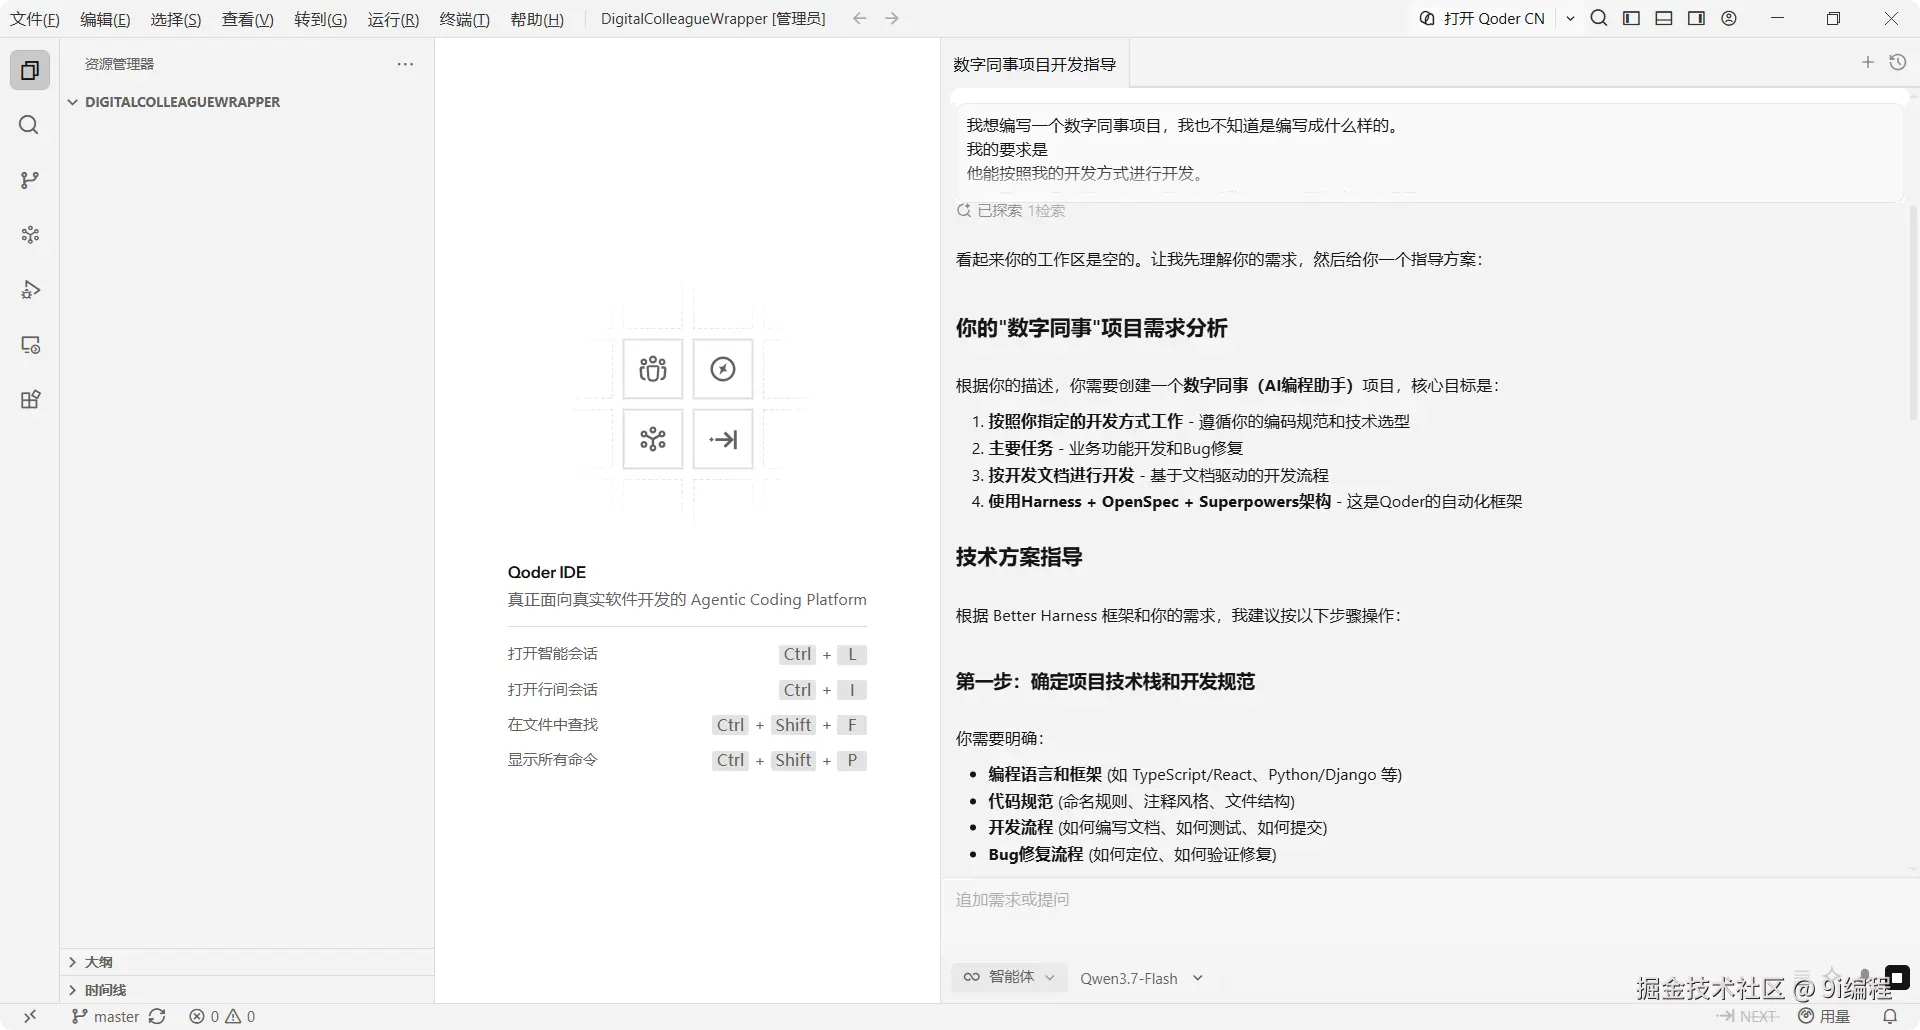Open the 帮助(H) menu
1920x1030 pixels.
(x=537, y=19)
